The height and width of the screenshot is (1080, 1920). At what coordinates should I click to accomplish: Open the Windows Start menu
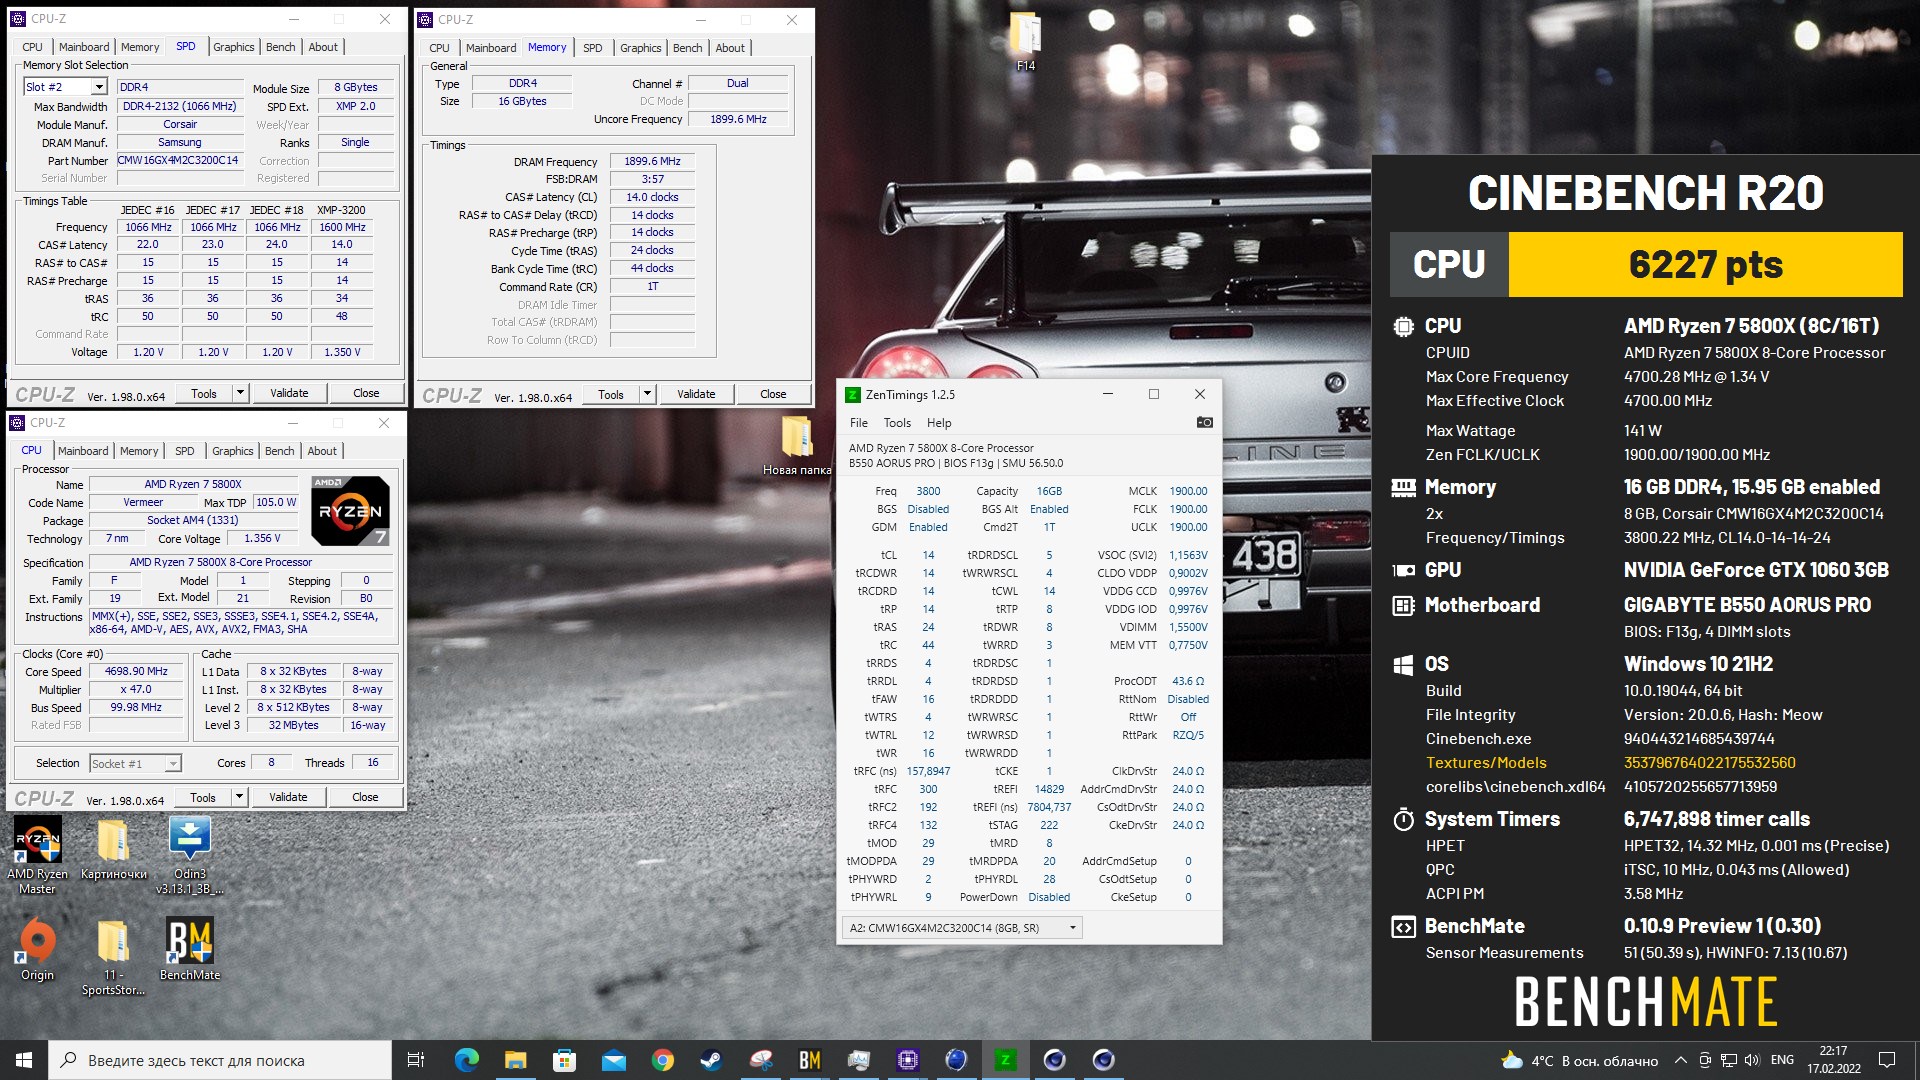pos(24,1060)
